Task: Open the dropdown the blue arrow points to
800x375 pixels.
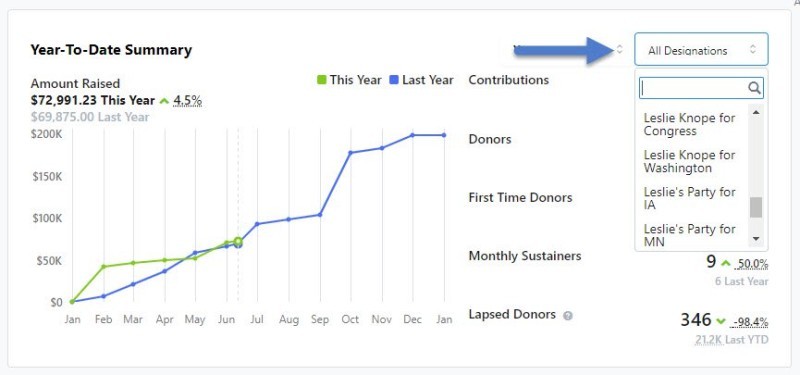Action: (566, 49)
